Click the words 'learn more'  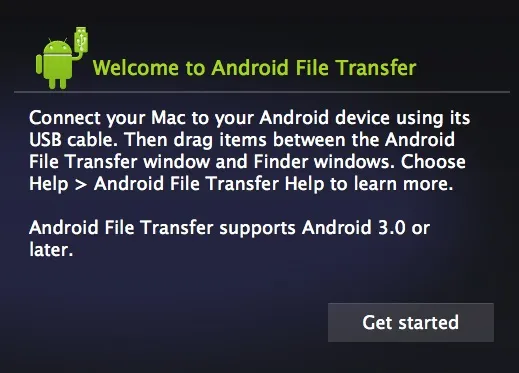(403, 184)
